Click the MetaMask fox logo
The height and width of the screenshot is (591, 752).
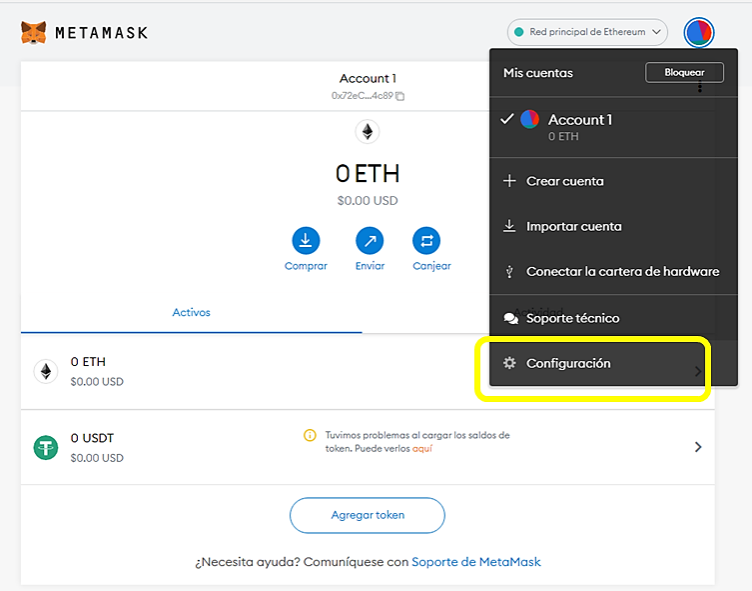click(x=34, y=33)
